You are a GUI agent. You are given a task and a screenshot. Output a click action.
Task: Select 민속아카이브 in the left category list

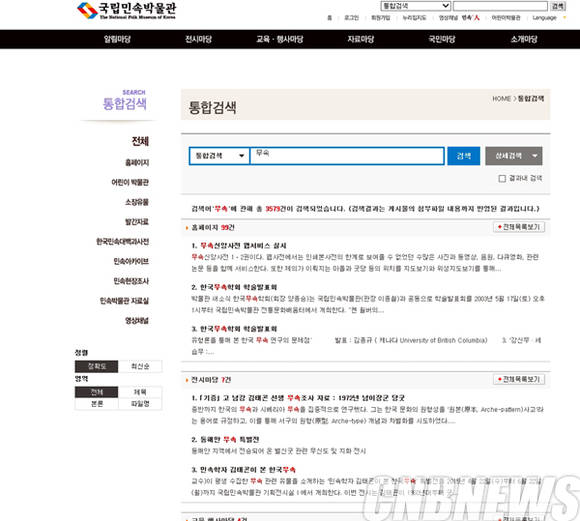point(131,261)
